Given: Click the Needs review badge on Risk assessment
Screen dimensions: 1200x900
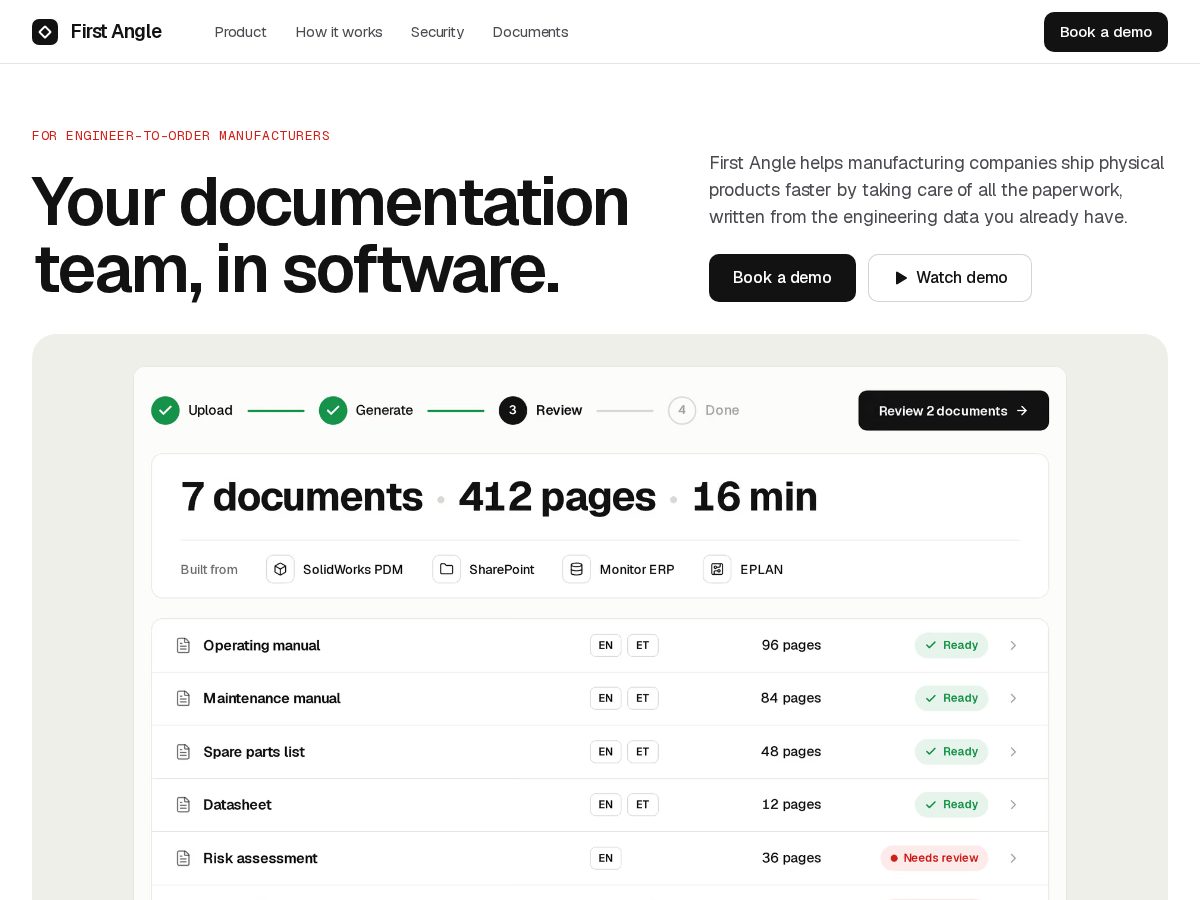Looking at the screenshot, I should (x=934, y=858).
